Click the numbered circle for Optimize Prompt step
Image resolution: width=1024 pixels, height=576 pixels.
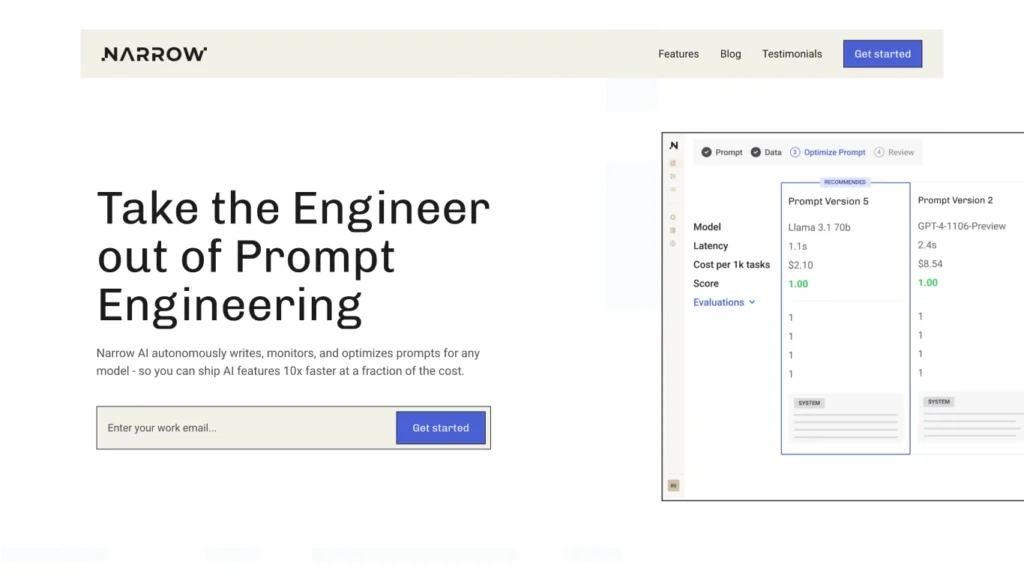[x=794, y=152]
